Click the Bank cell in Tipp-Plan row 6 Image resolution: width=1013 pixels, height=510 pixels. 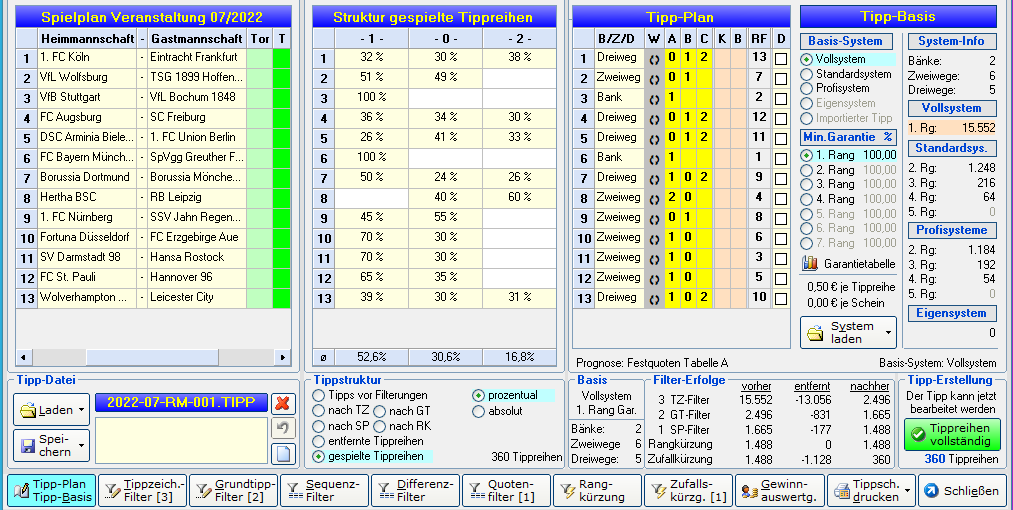tap(619, 158)
